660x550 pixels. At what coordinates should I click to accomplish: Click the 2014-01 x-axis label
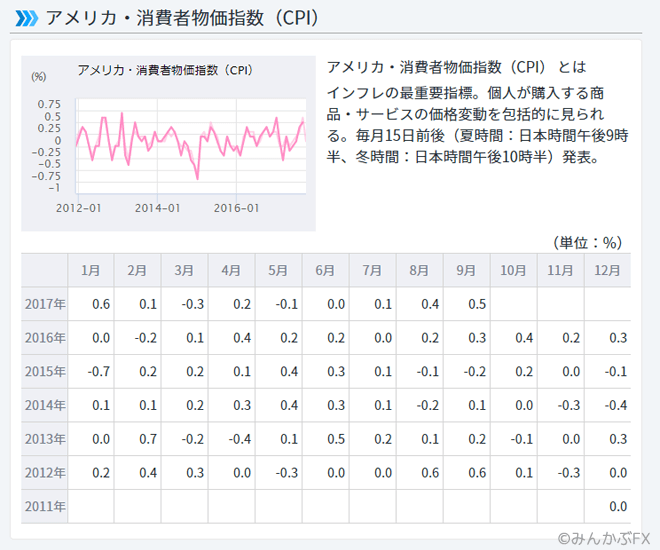click(157, 208)
